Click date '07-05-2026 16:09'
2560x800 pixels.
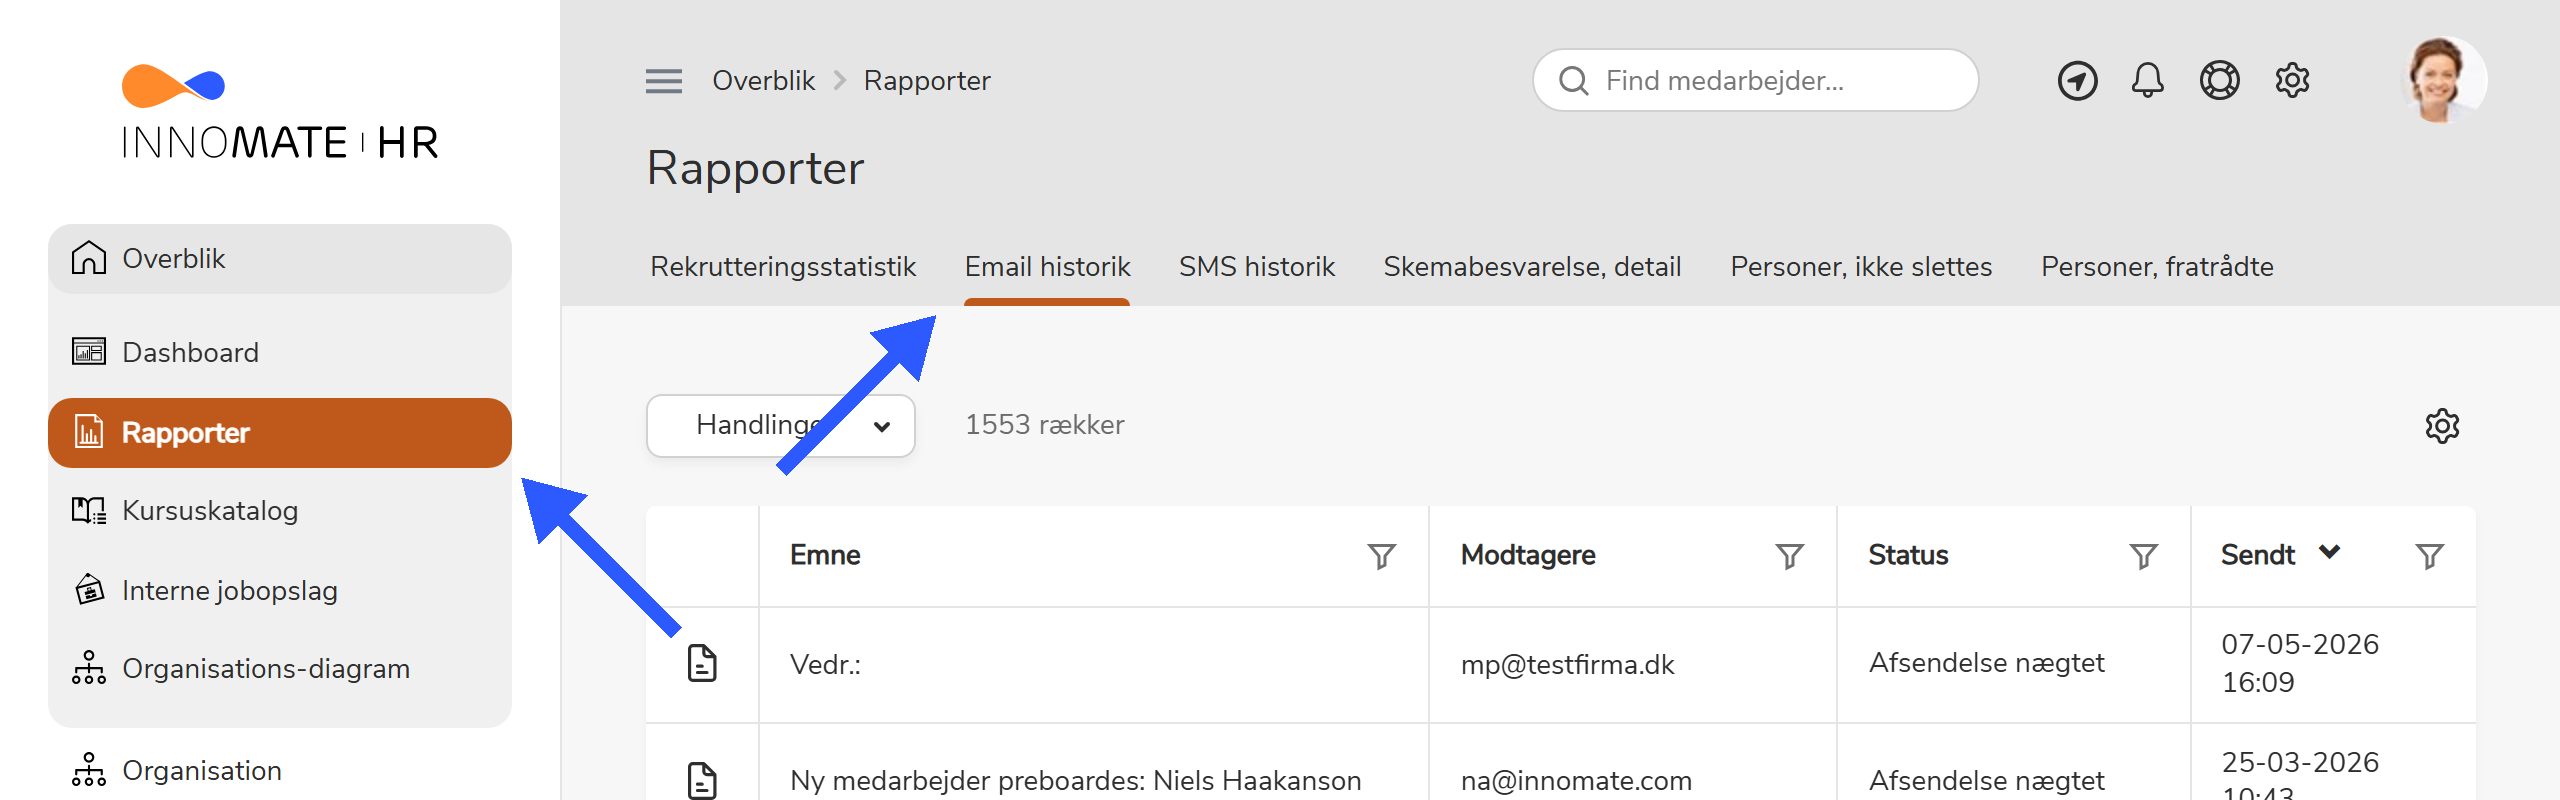click(2300, 663)
